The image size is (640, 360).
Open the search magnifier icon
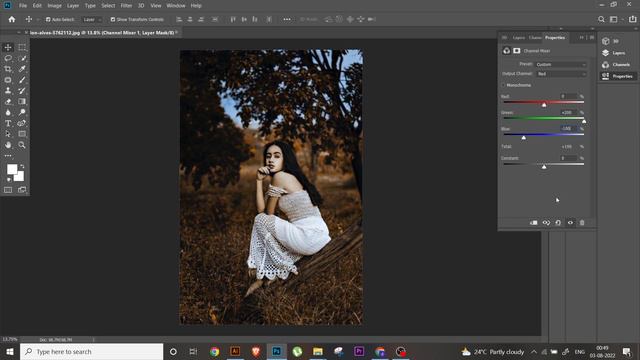click(601, 19)
